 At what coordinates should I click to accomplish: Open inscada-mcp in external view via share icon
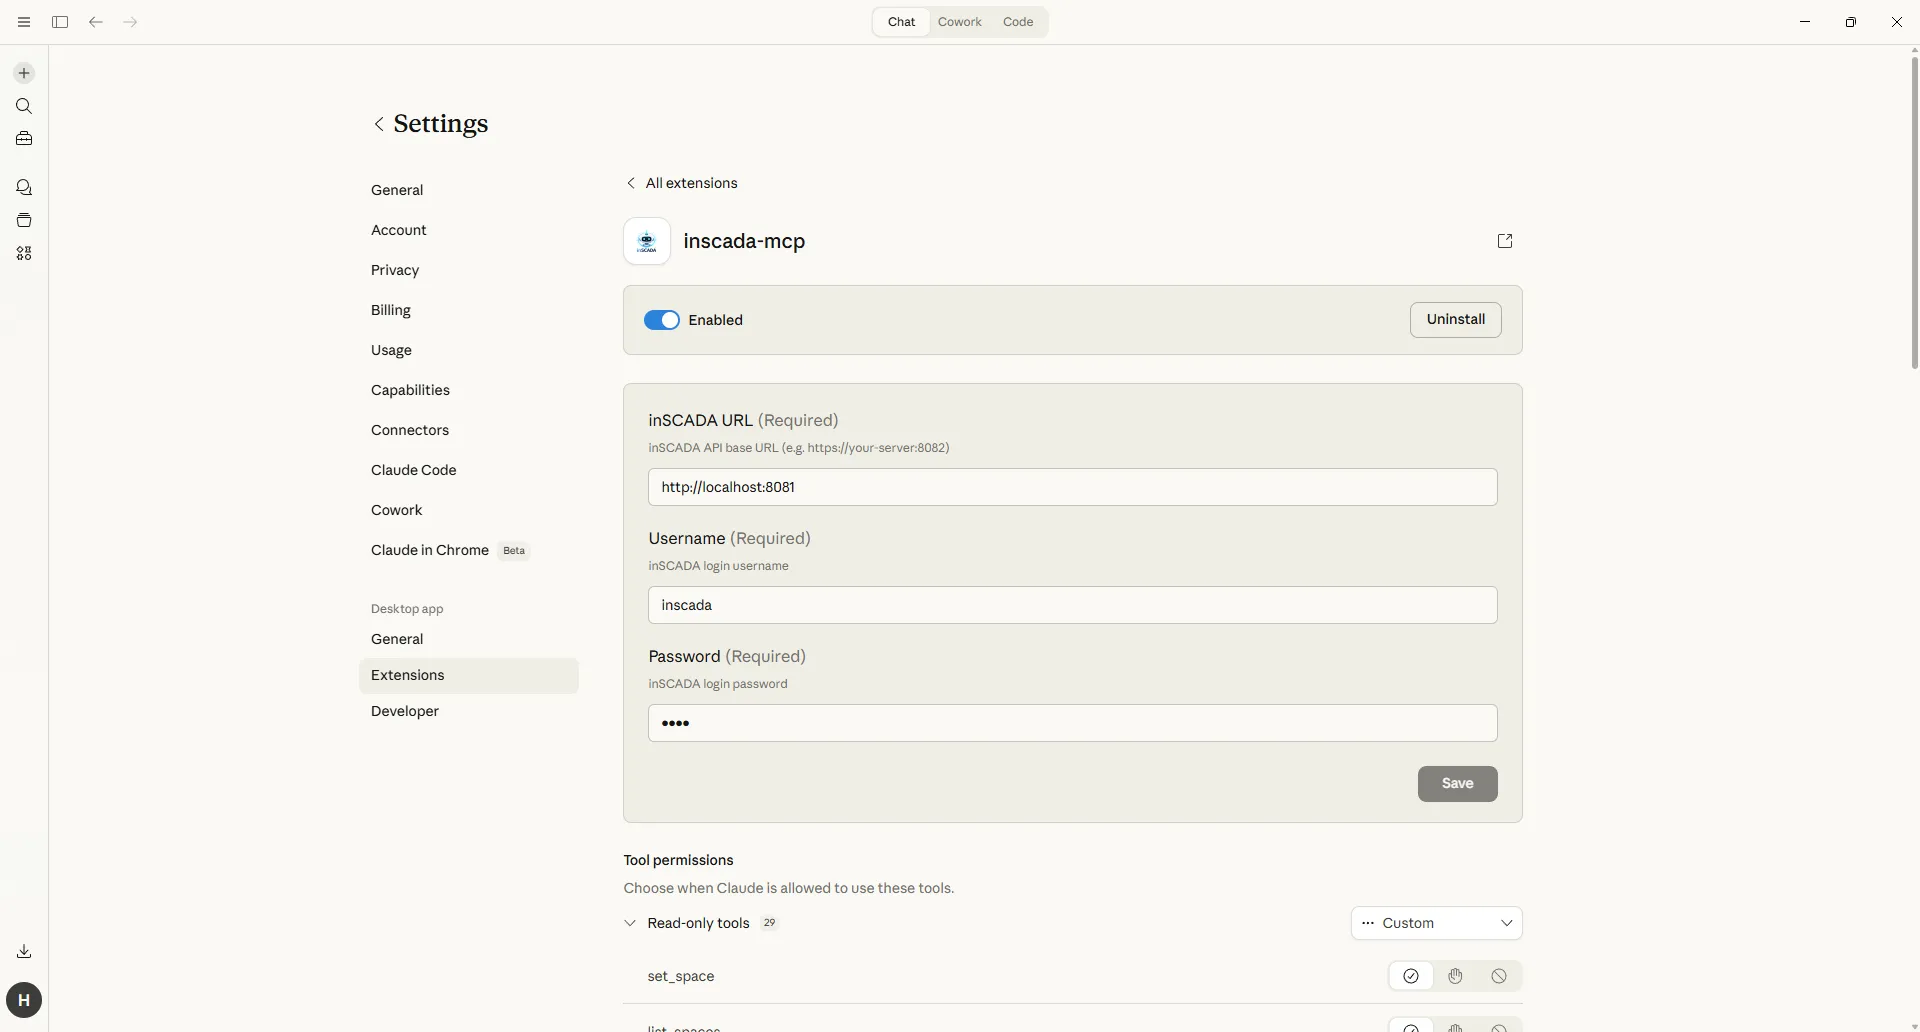[x=1504, y=241]
